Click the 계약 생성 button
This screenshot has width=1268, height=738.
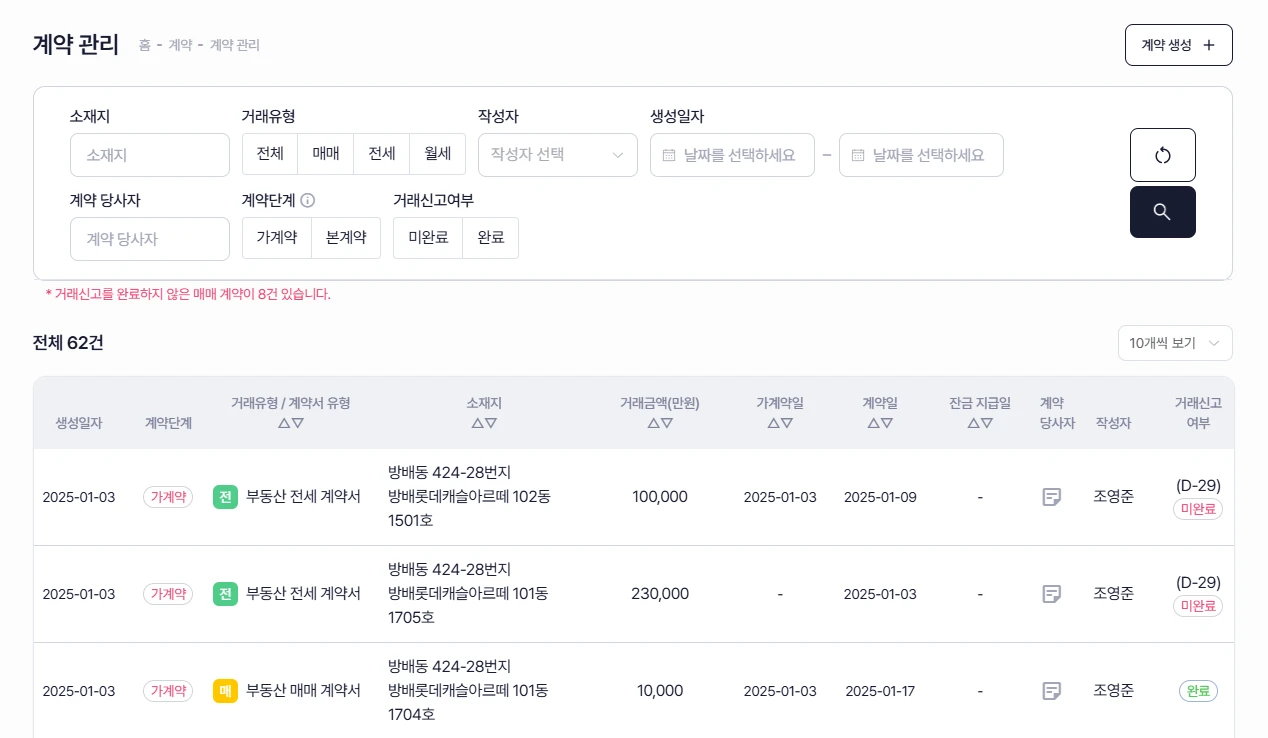[x=1178, y=45]
